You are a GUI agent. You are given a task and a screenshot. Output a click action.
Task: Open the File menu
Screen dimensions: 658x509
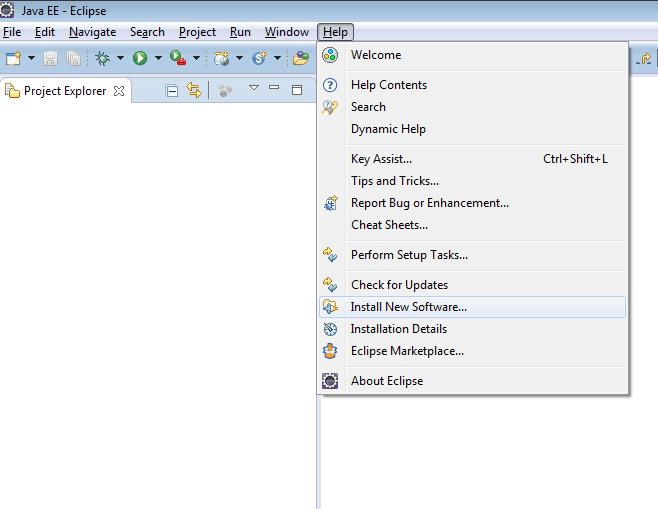coord(12,32)
